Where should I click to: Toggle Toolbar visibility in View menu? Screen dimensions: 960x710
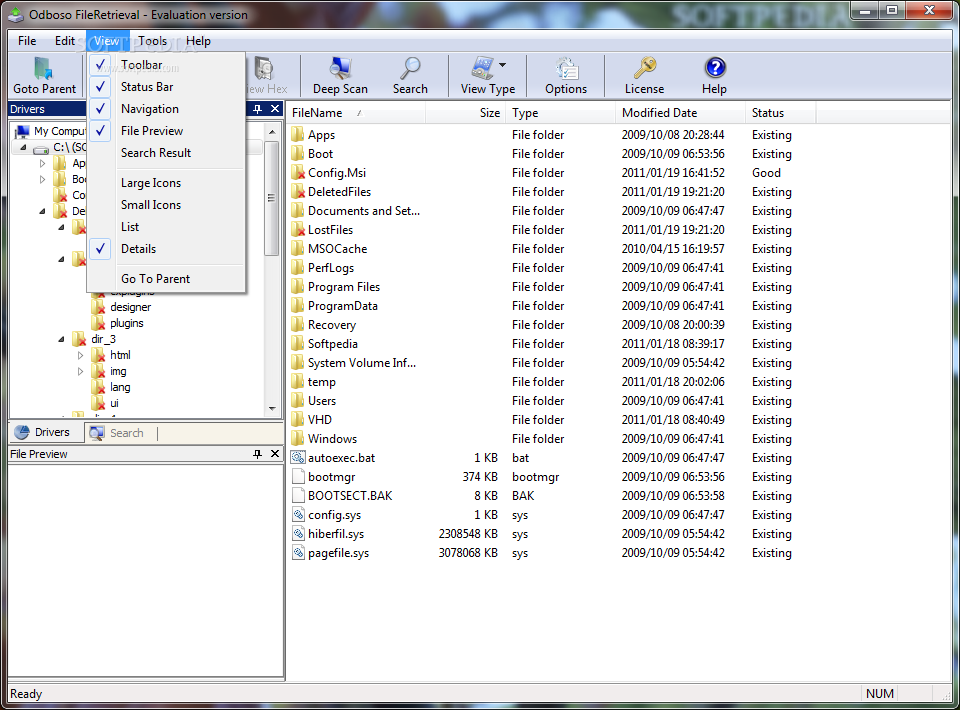pos(166,64)
